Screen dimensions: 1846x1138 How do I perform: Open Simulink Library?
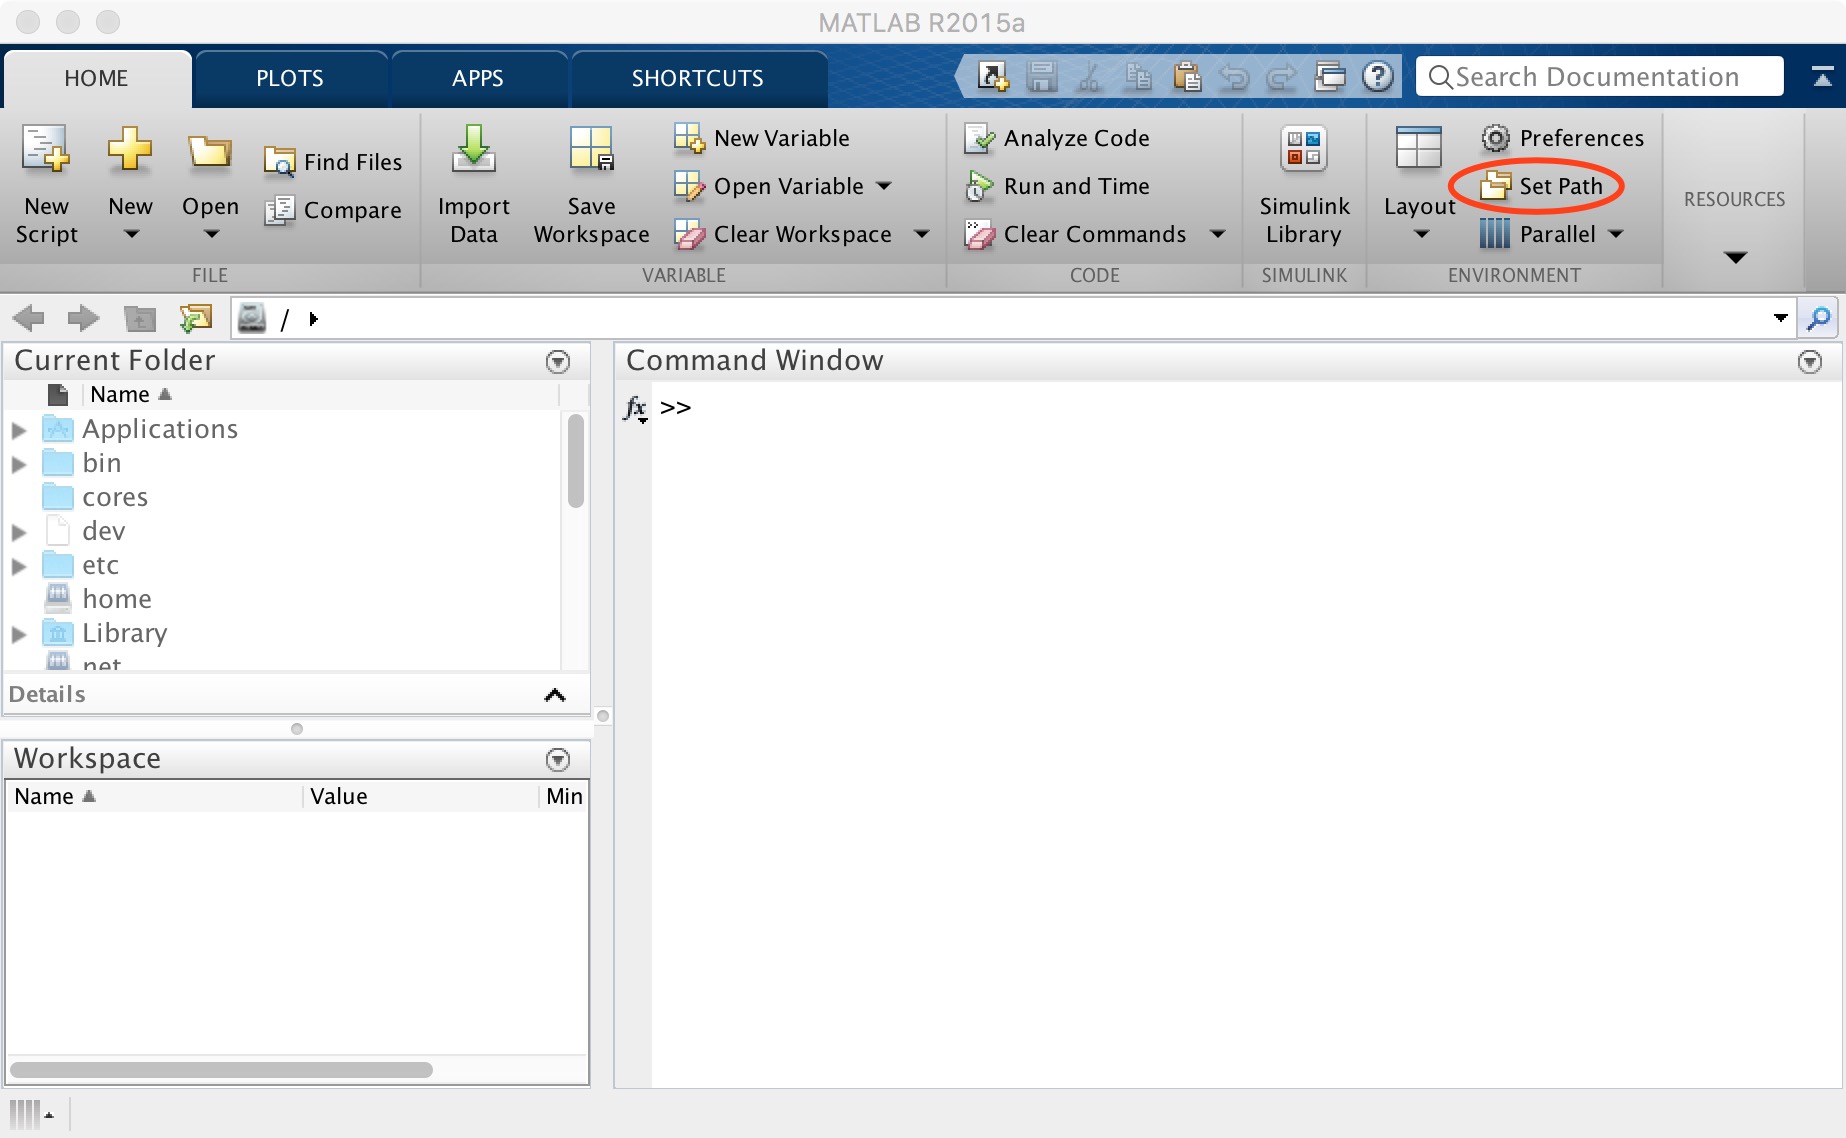[x=1304, y=186]
